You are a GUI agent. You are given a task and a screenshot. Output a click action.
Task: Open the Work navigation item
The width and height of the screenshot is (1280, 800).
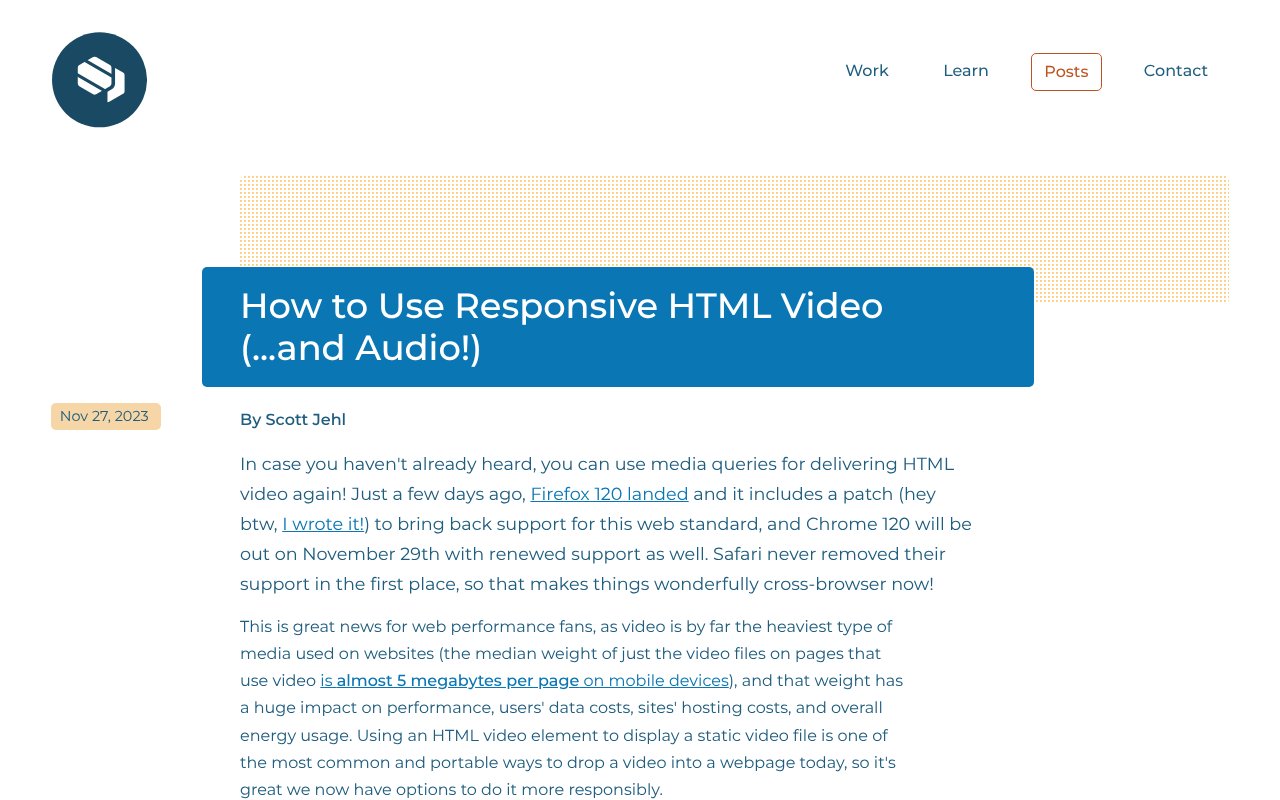[x=866, y=71]
